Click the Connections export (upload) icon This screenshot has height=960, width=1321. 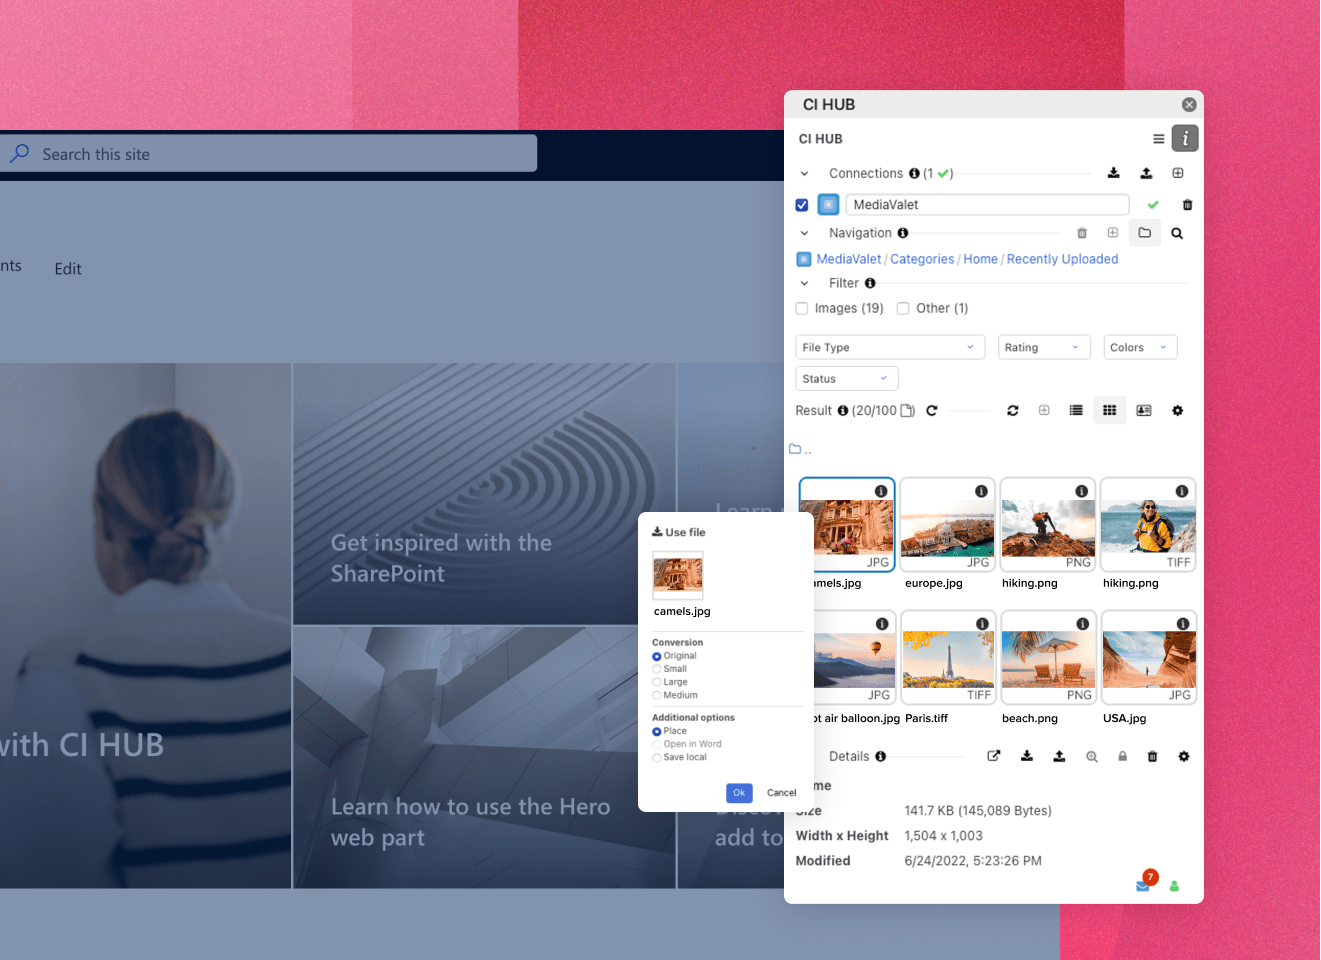pos(1146,173)
